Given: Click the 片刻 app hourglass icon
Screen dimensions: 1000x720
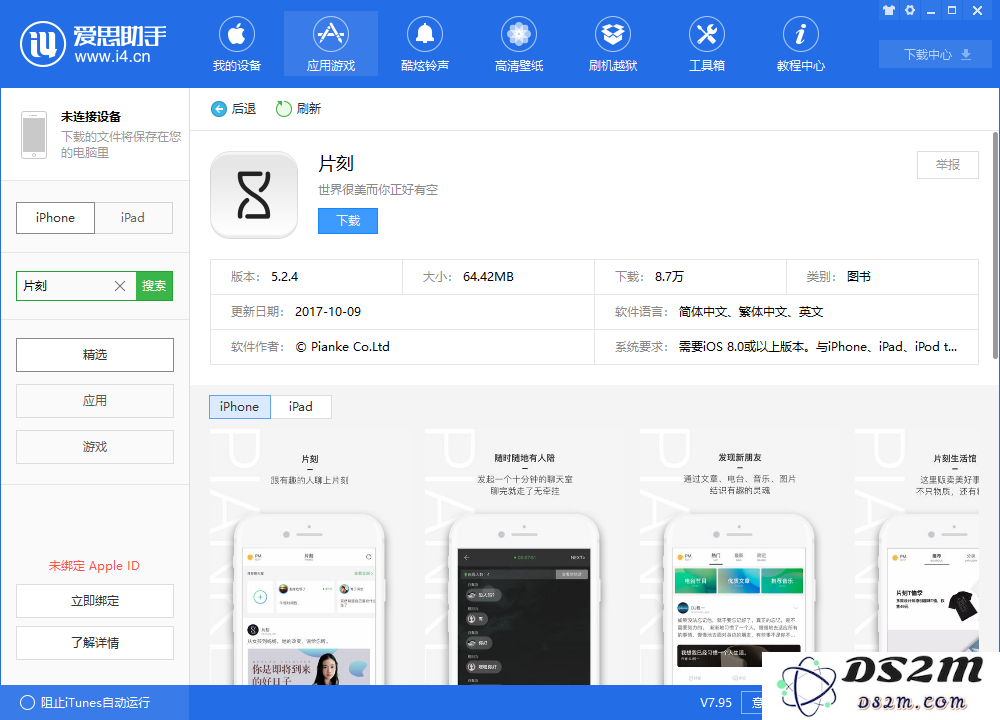Looking at the screenshot, I should click(x=254, y=195).
